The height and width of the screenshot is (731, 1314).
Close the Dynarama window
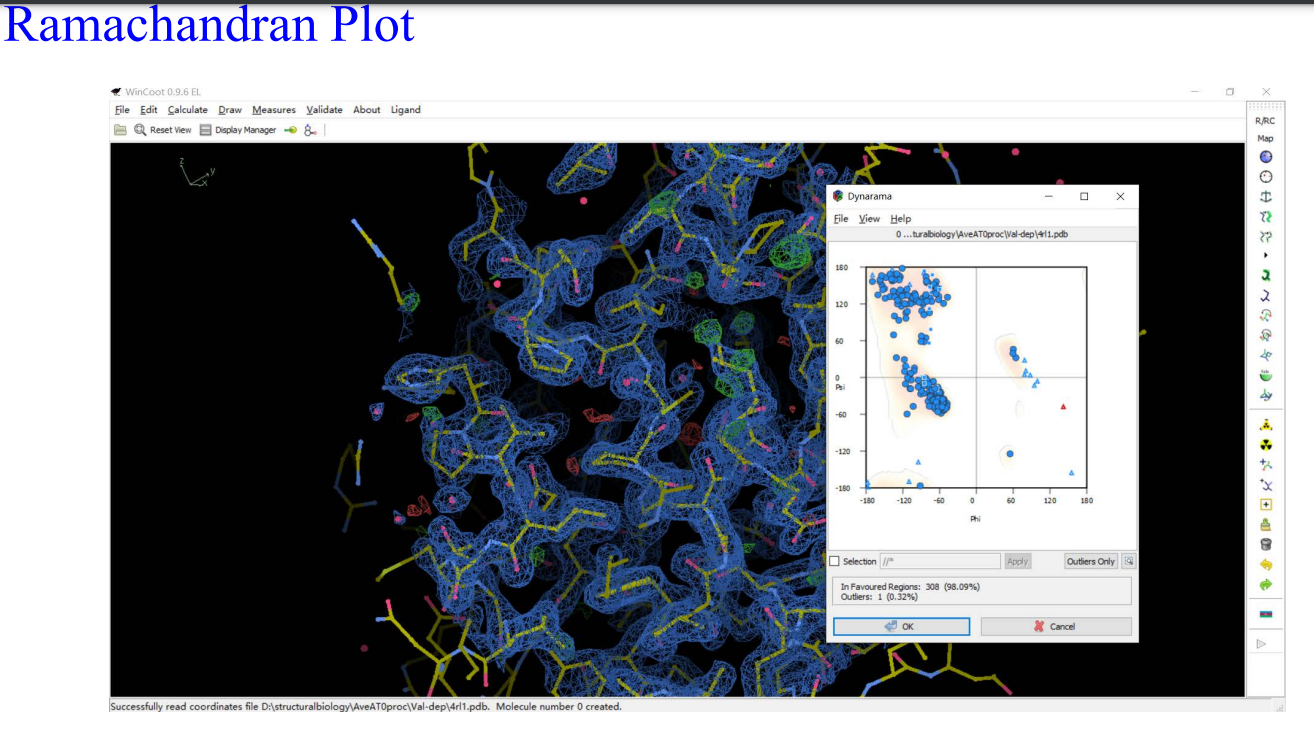(1120, 196)
